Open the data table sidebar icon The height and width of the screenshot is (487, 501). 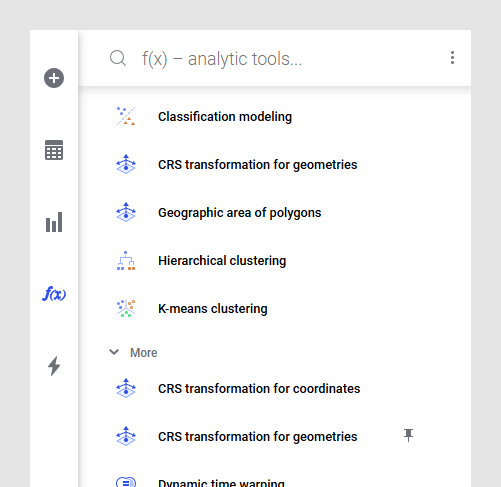tap(54, 150)
